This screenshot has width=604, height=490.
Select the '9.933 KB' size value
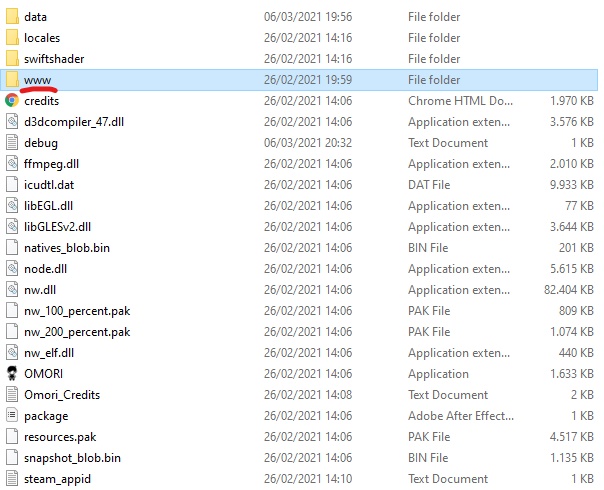point(572,185)
